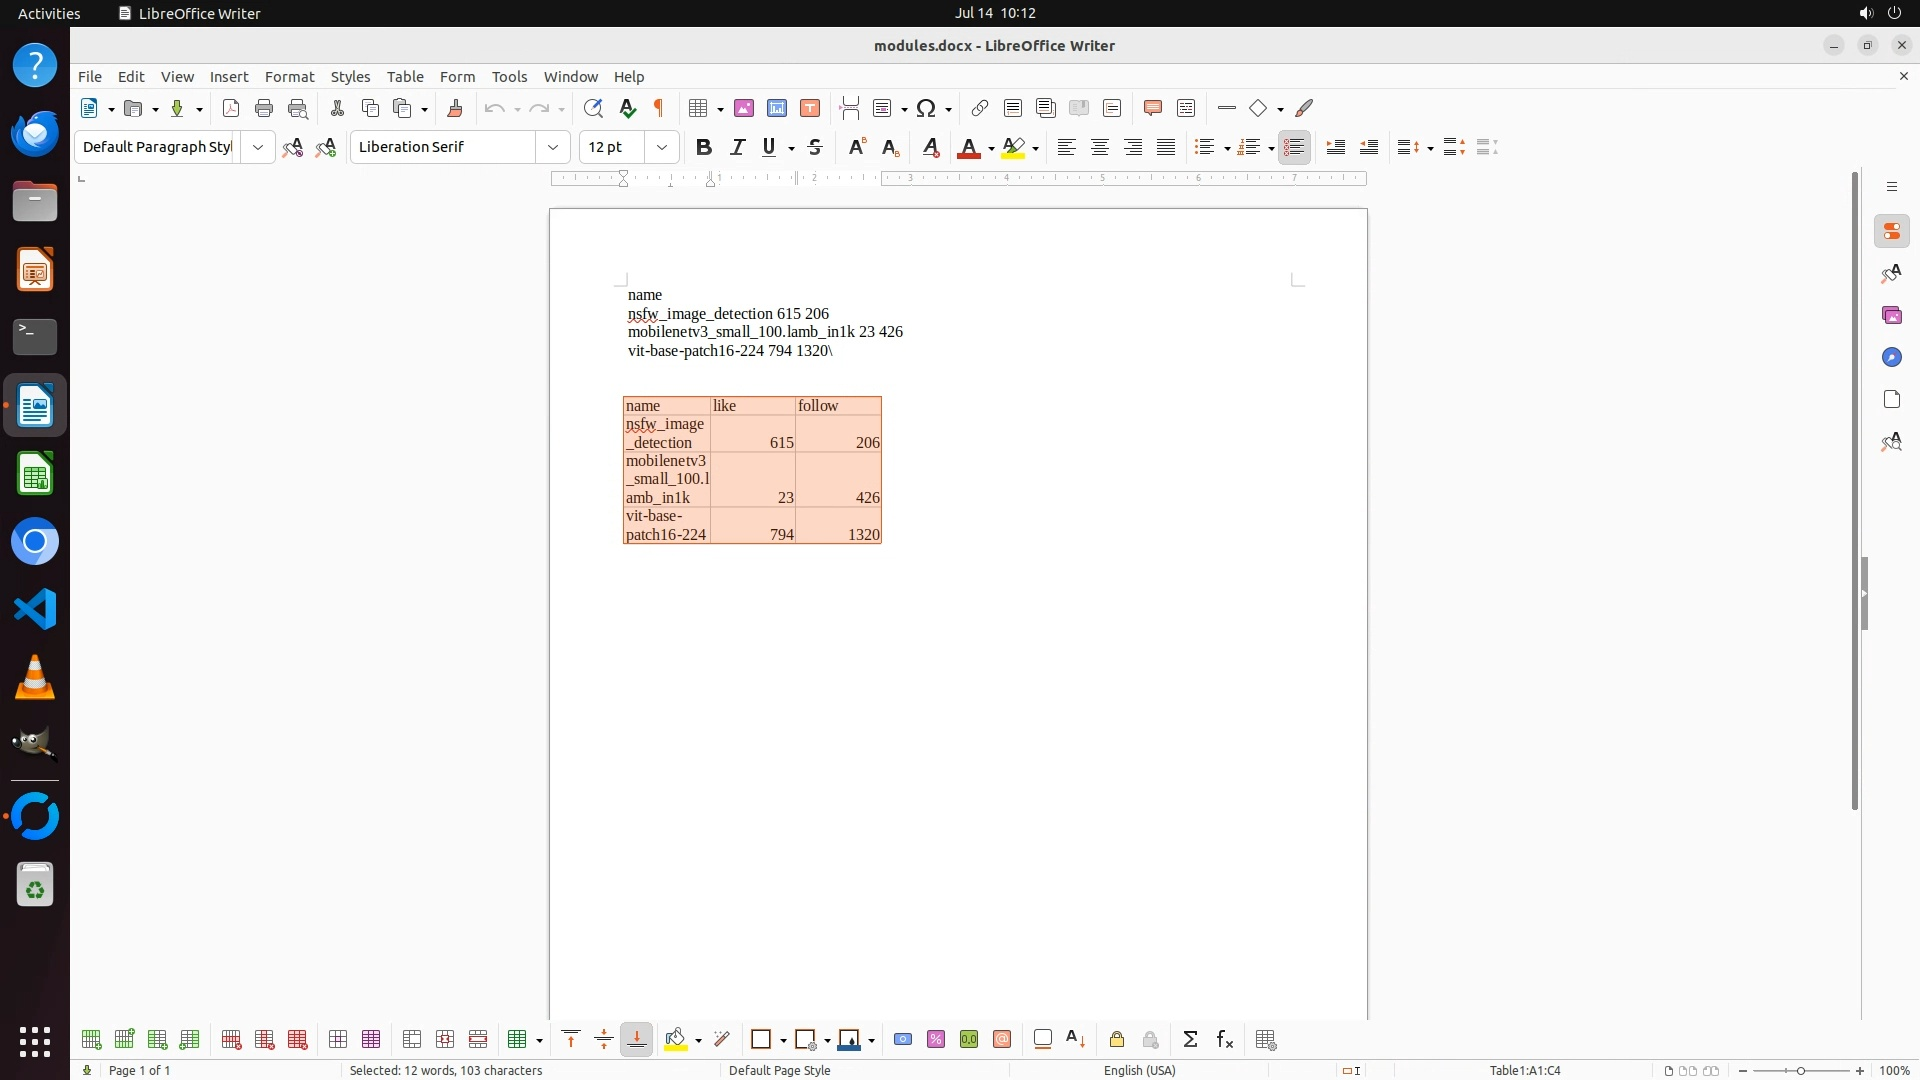Open the Navigator sidebar panel

pyautogui.click(x=1891, y=357)
